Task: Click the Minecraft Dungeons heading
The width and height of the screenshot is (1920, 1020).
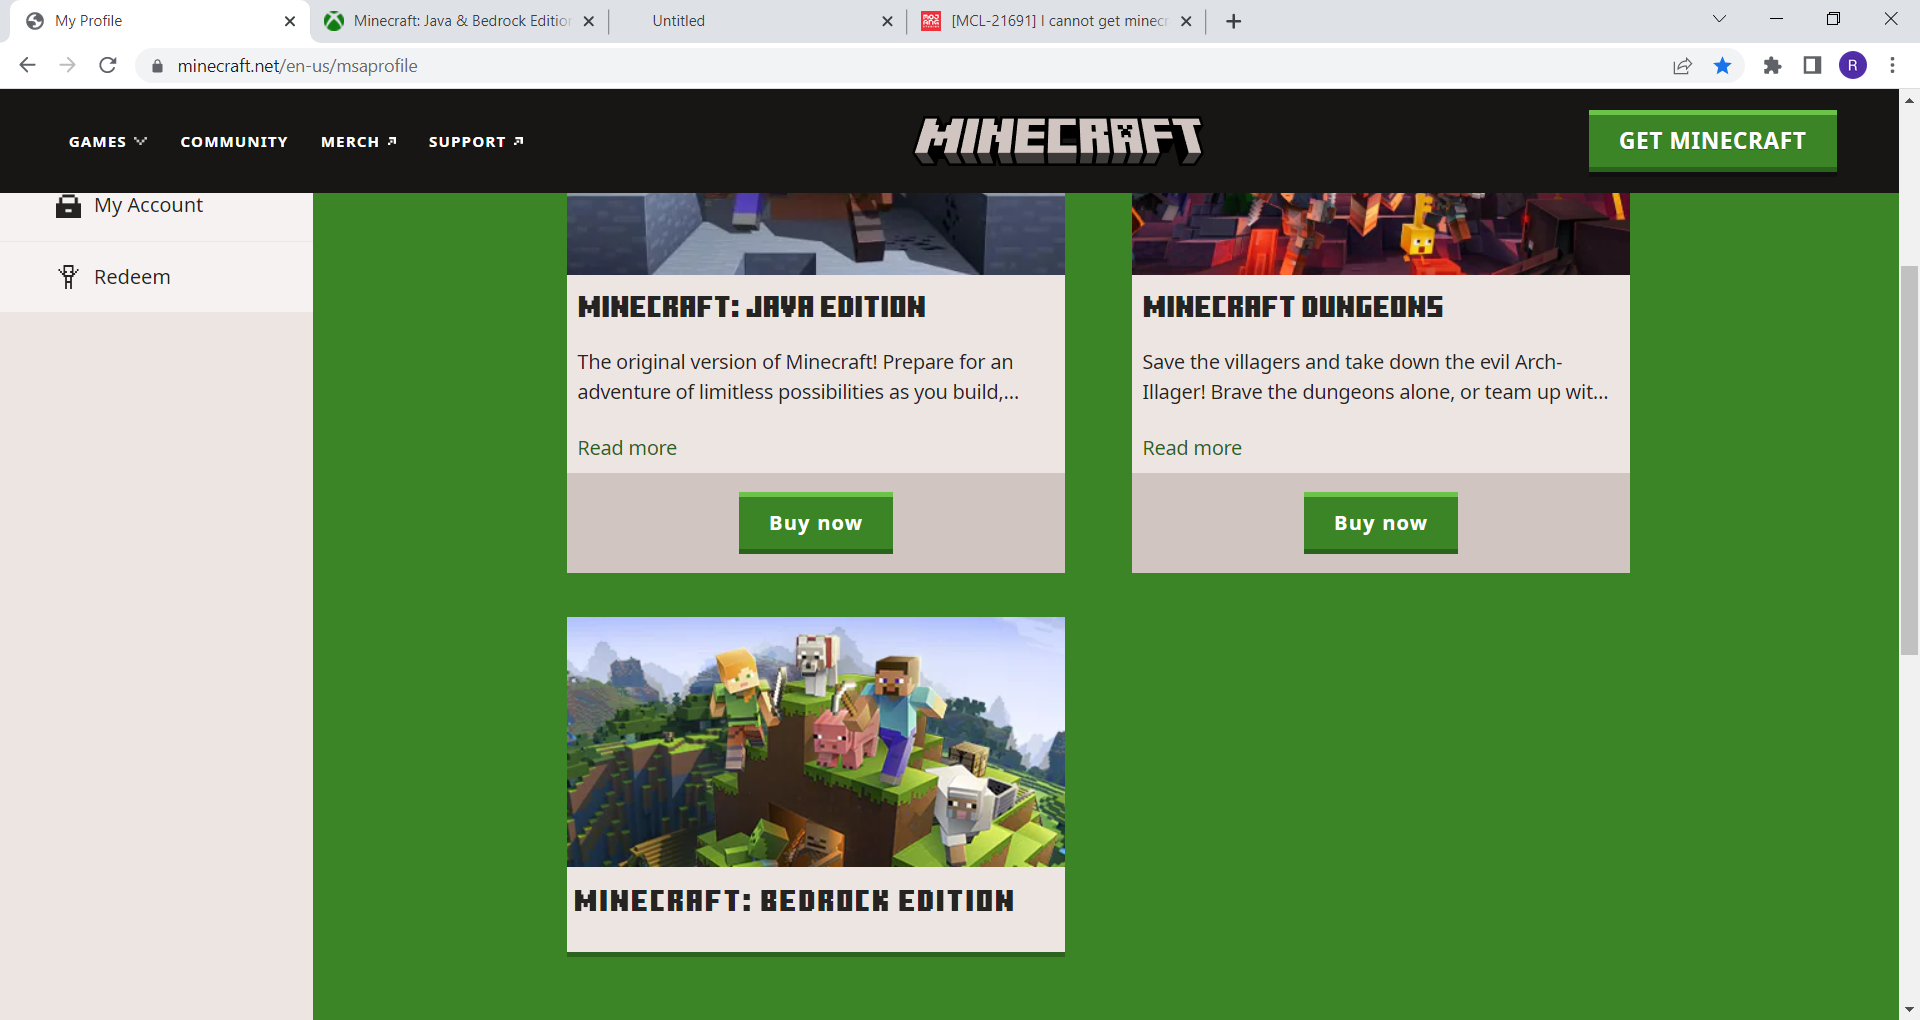Action: tap(1292, 307)
